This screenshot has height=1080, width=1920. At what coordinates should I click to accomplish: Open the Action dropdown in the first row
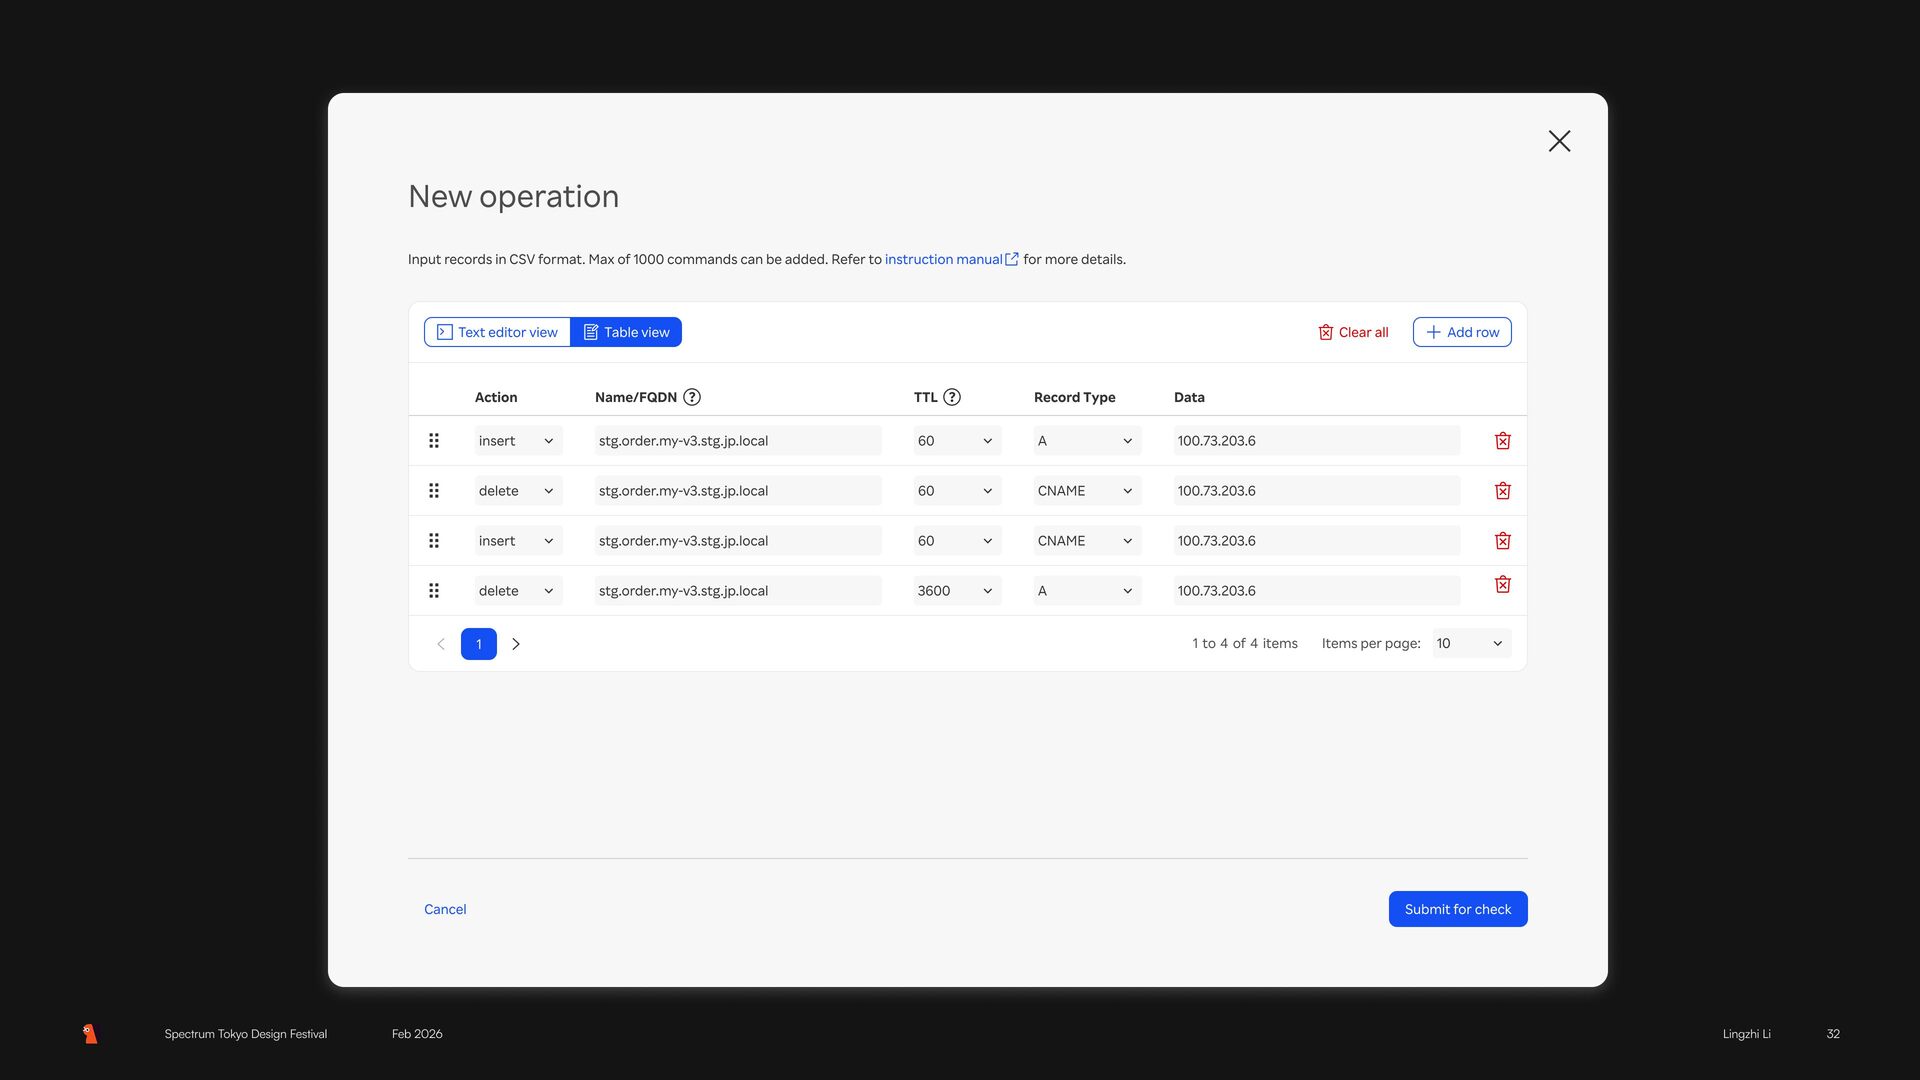tap(518, 441)
